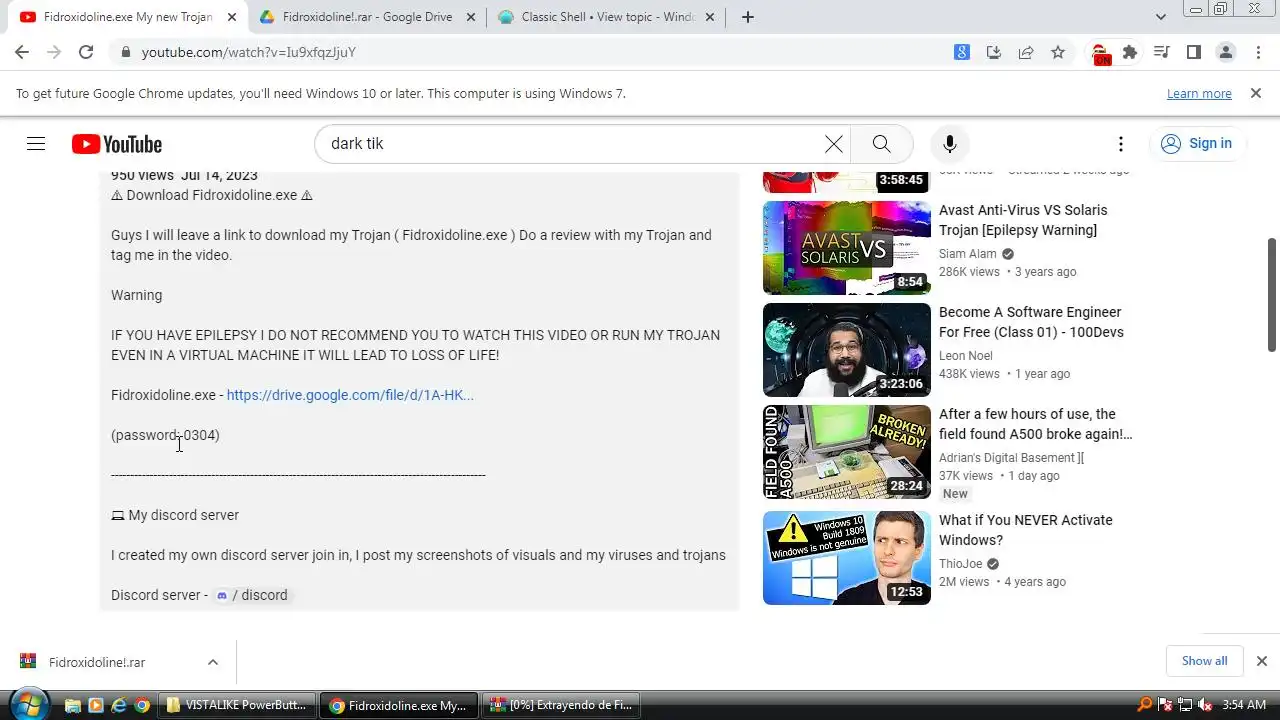Click the Fidroxidoline!.rar download file icon
The height and width of the screenshot is (720, 1280).
coord(28,662)
